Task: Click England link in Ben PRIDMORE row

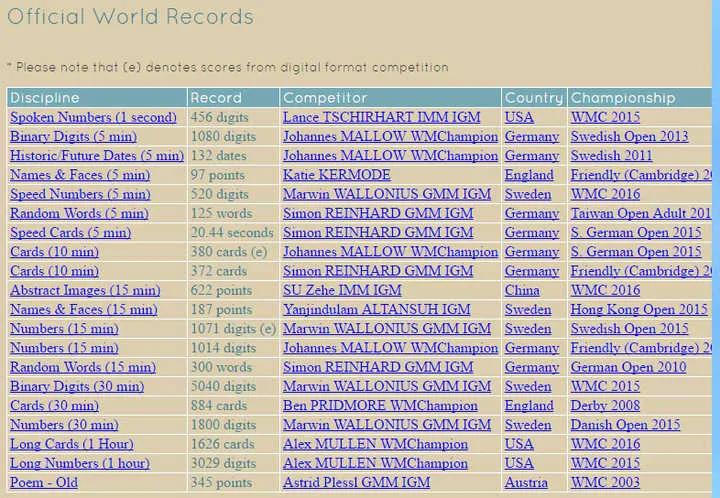Action: pyautogui.click(x=529, y=406)
